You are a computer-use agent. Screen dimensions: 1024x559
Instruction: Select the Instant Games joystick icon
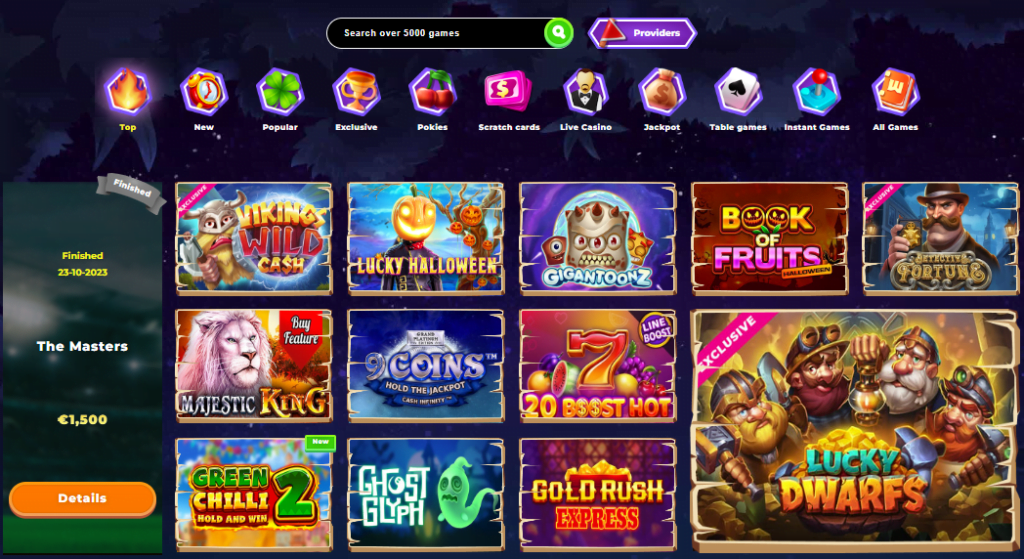(816, 91)
